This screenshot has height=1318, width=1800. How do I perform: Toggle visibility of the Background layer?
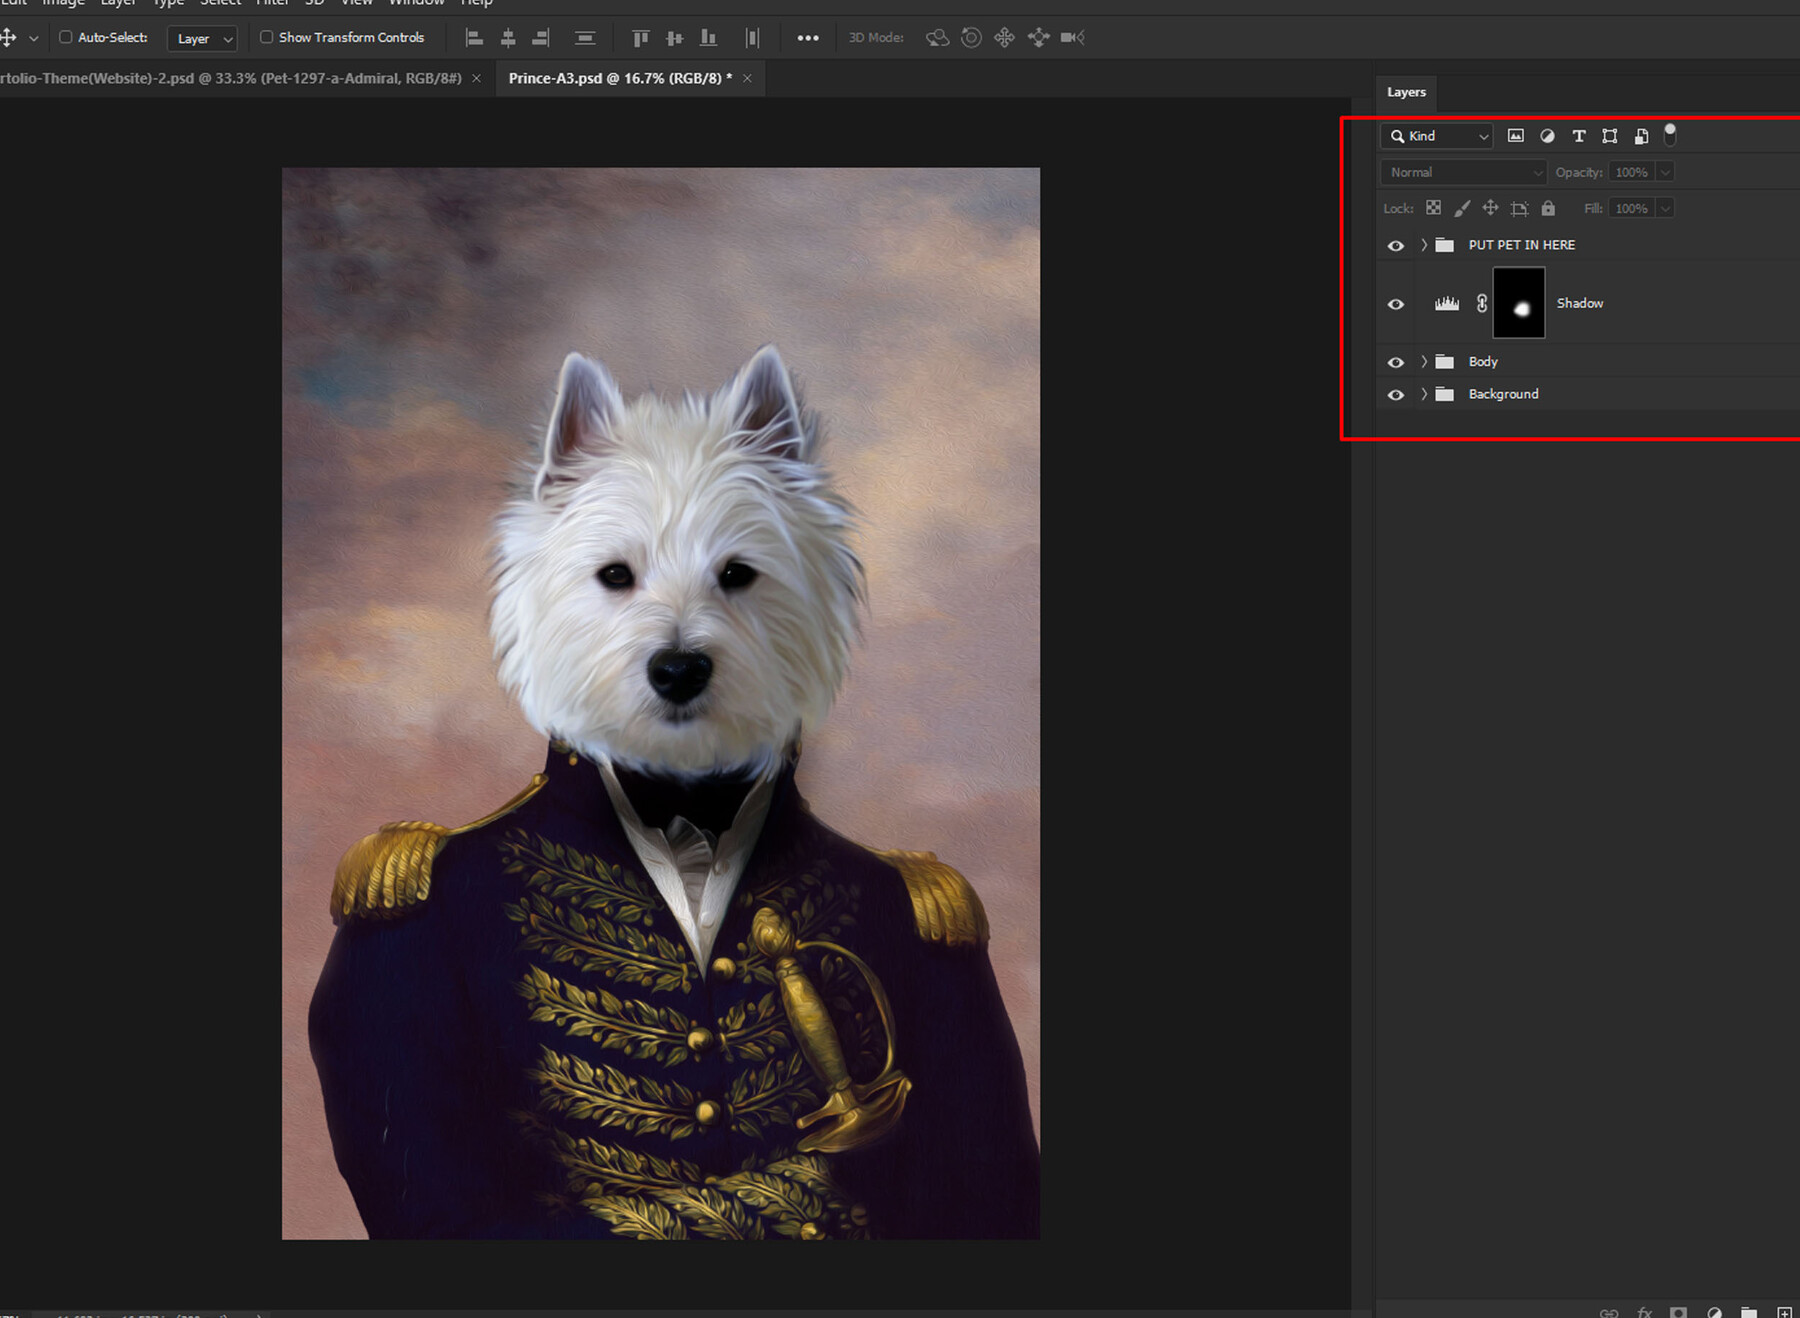(1395, 394)
